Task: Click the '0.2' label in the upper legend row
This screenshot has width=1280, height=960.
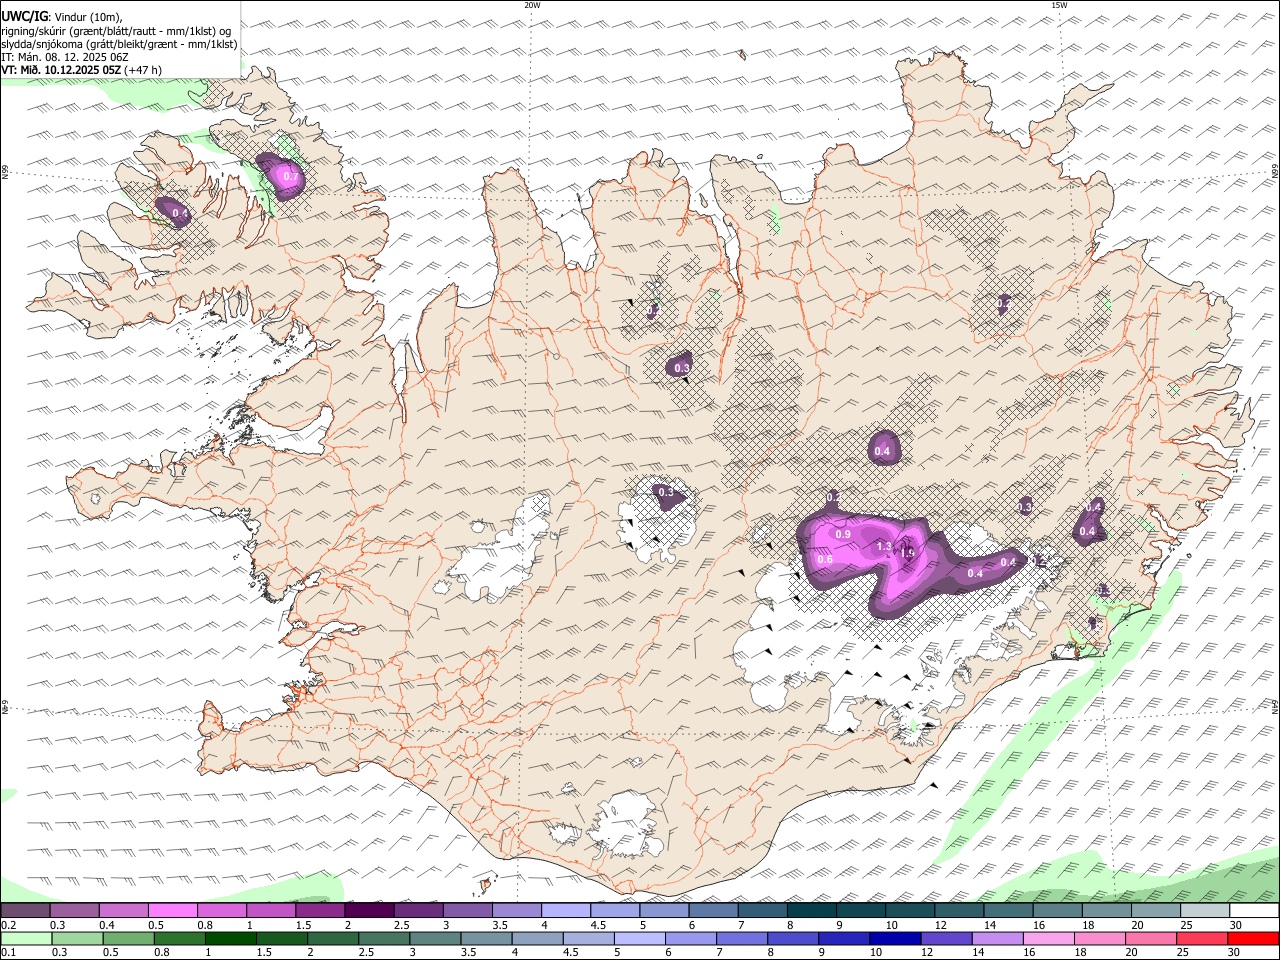Action: coord(8,925)
